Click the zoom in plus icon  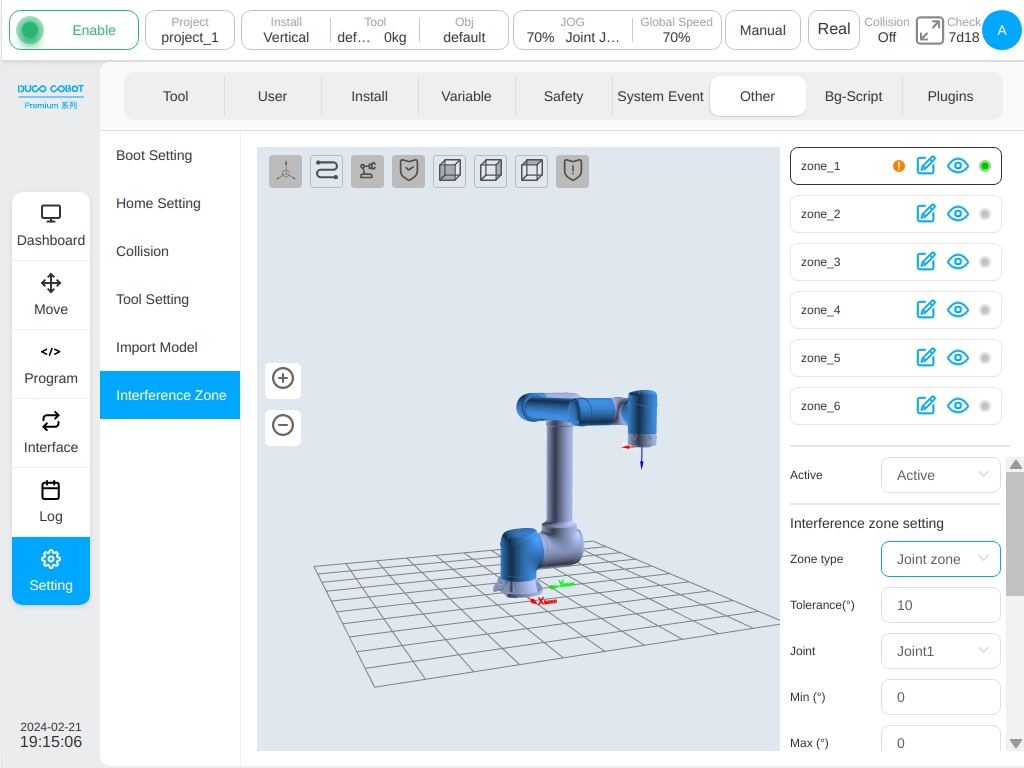coord(283,378)
